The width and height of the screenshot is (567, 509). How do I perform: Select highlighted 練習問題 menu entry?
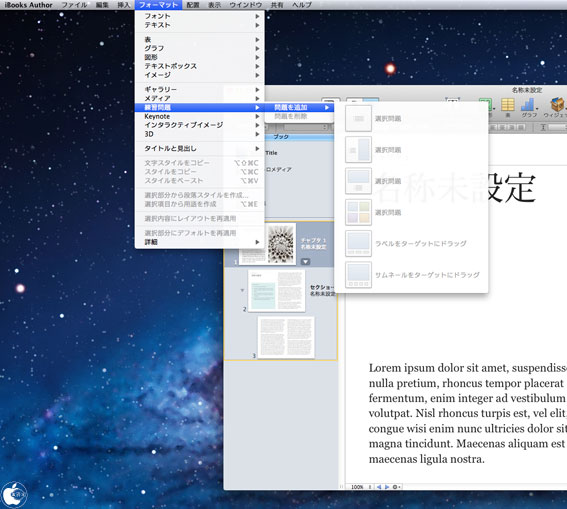coord(200,107)
